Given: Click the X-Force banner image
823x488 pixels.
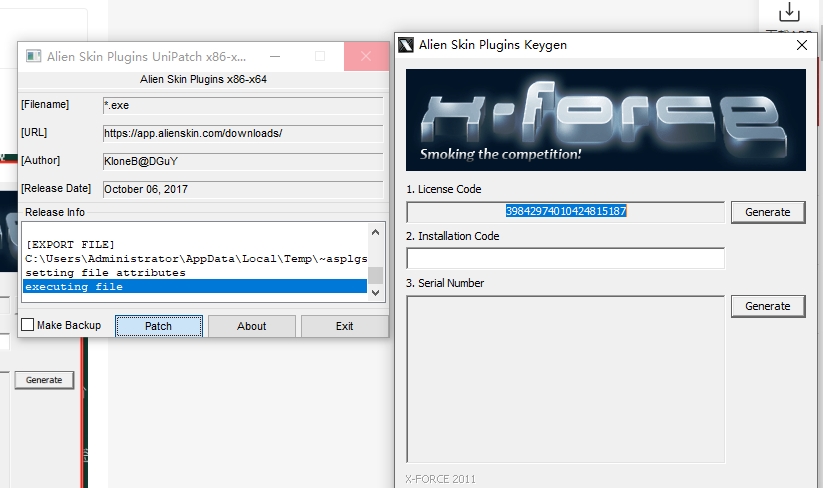Looking at the screenshot, I should (x=606, y=120).
